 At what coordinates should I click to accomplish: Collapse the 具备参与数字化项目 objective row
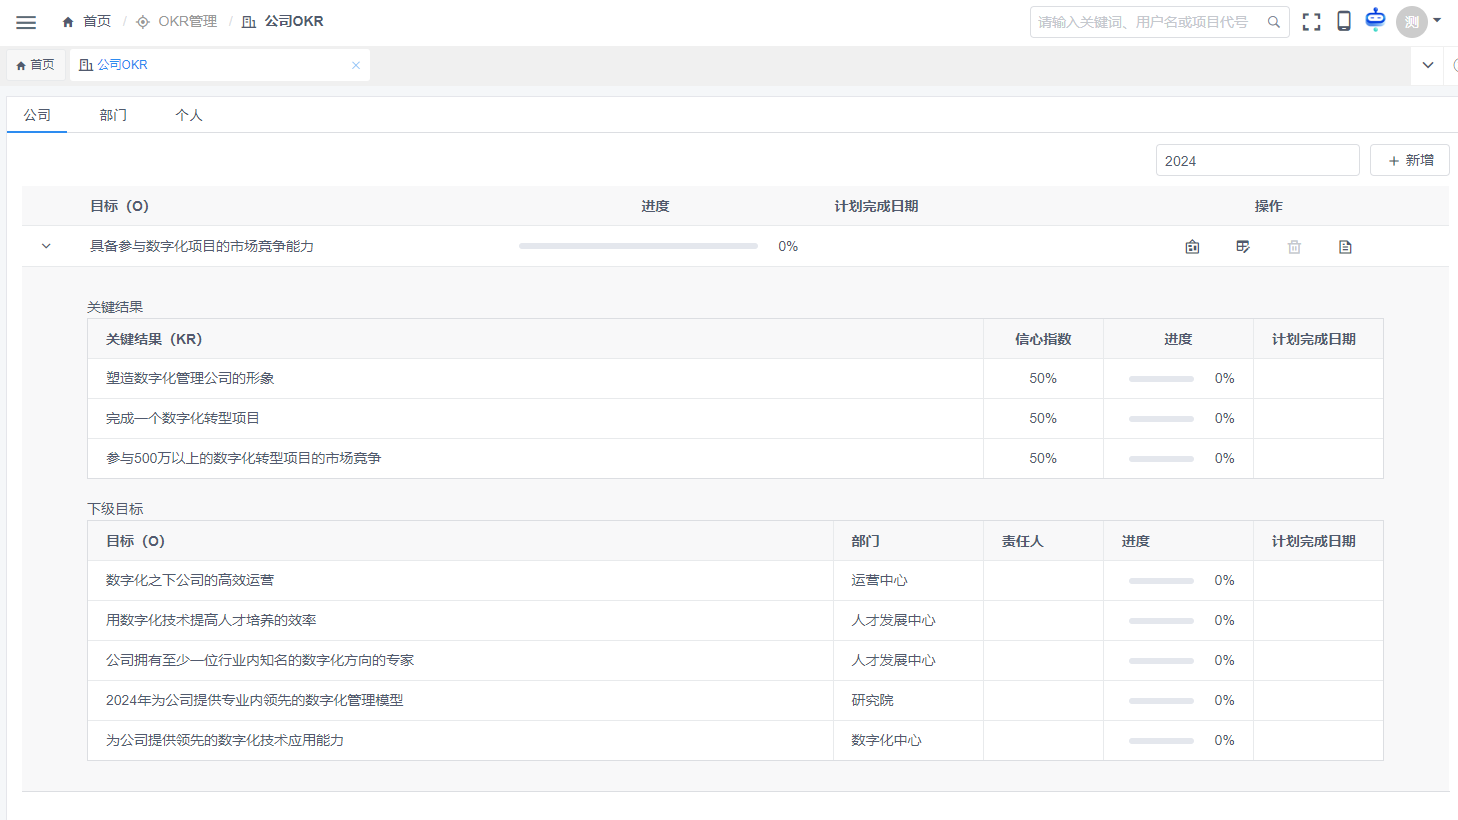point(46,246)
